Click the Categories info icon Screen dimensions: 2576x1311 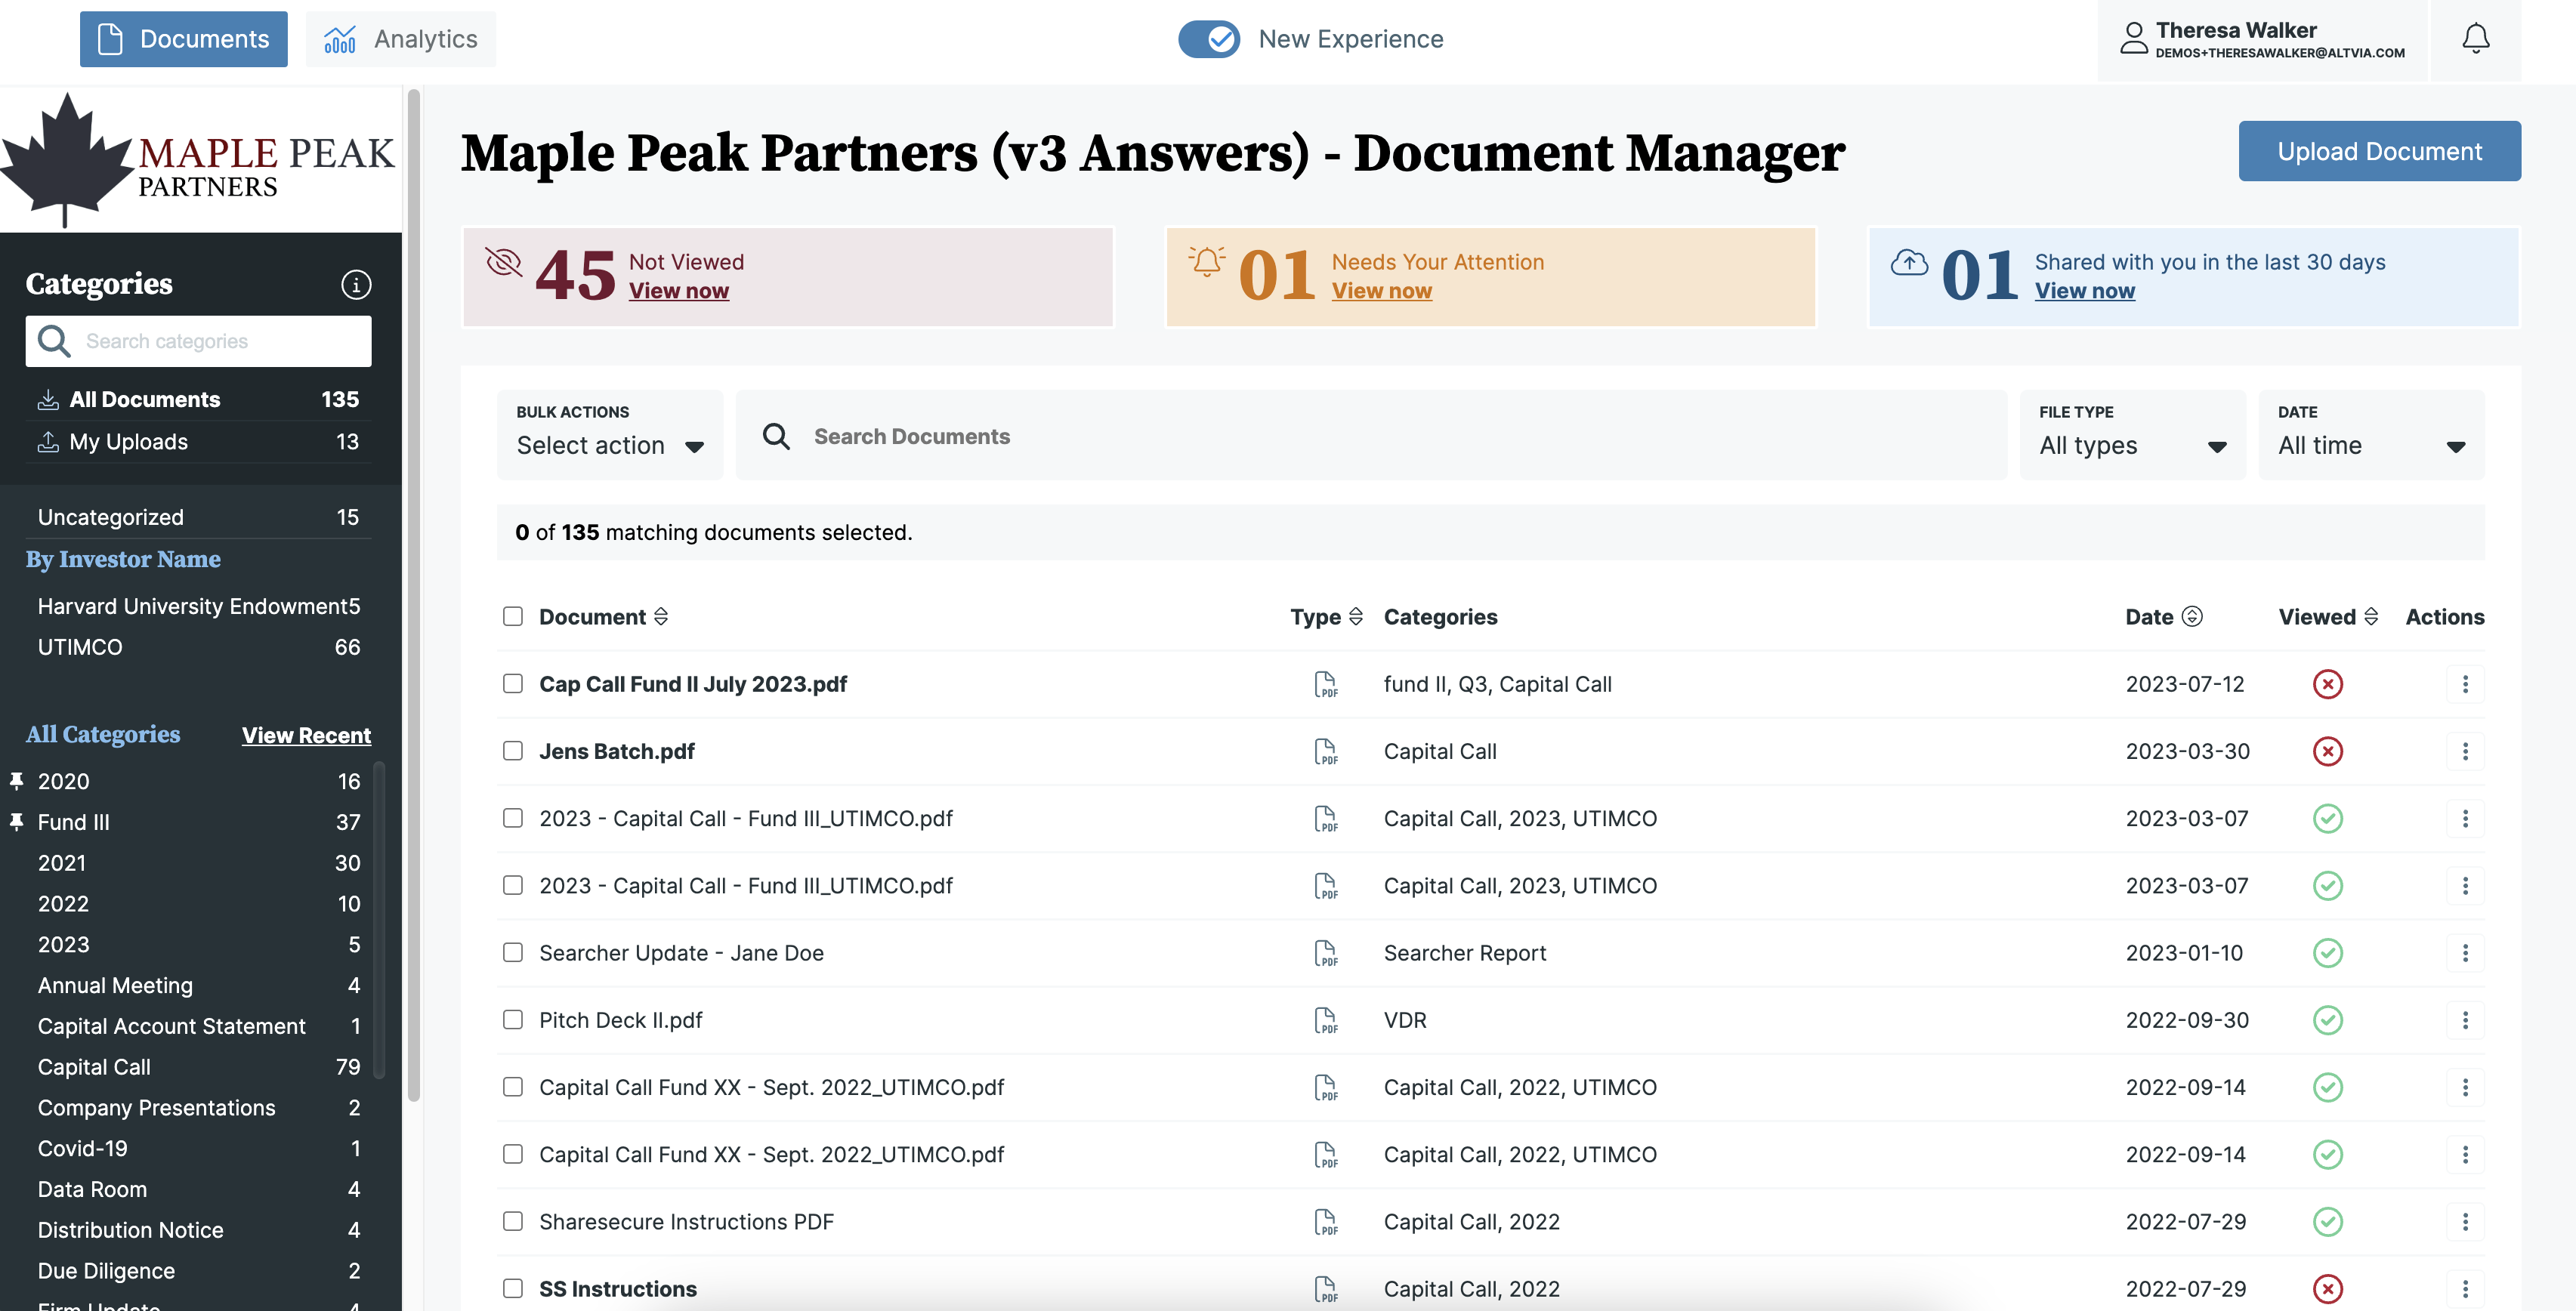coord(356,284)
